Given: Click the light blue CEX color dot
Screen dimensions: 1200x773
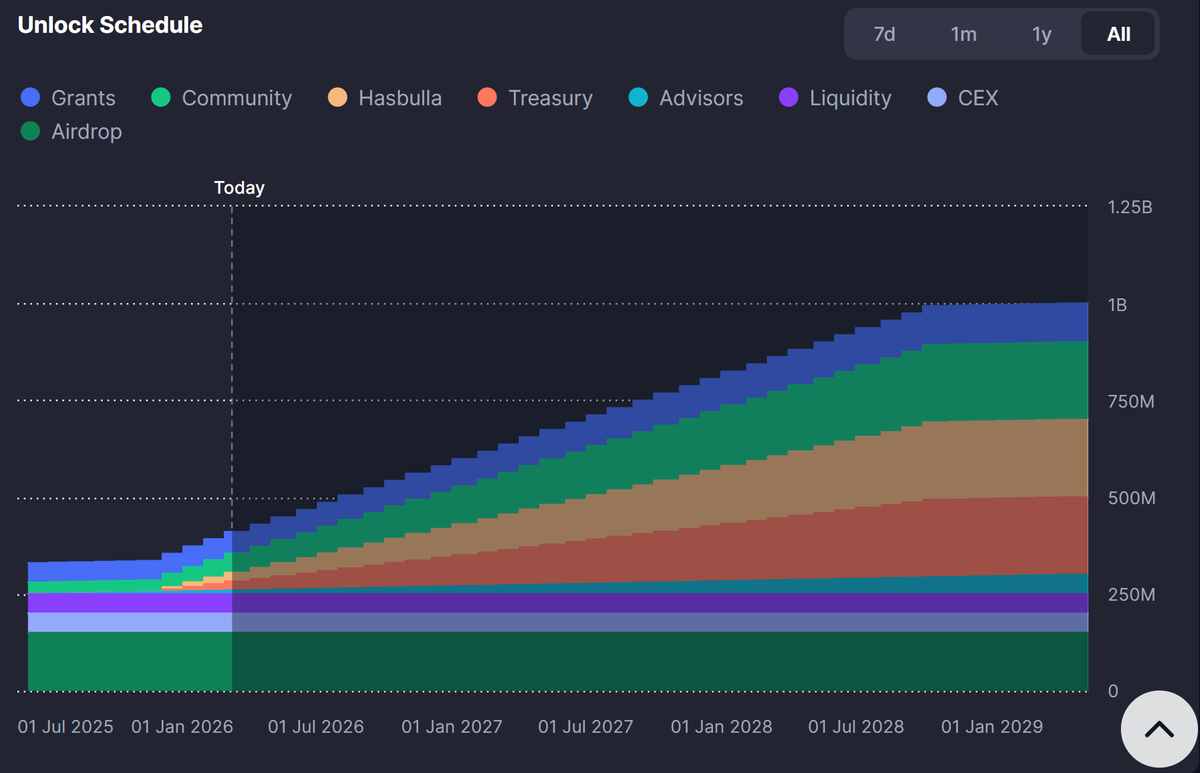Looking at the screenshot, I should click(937, 98).
